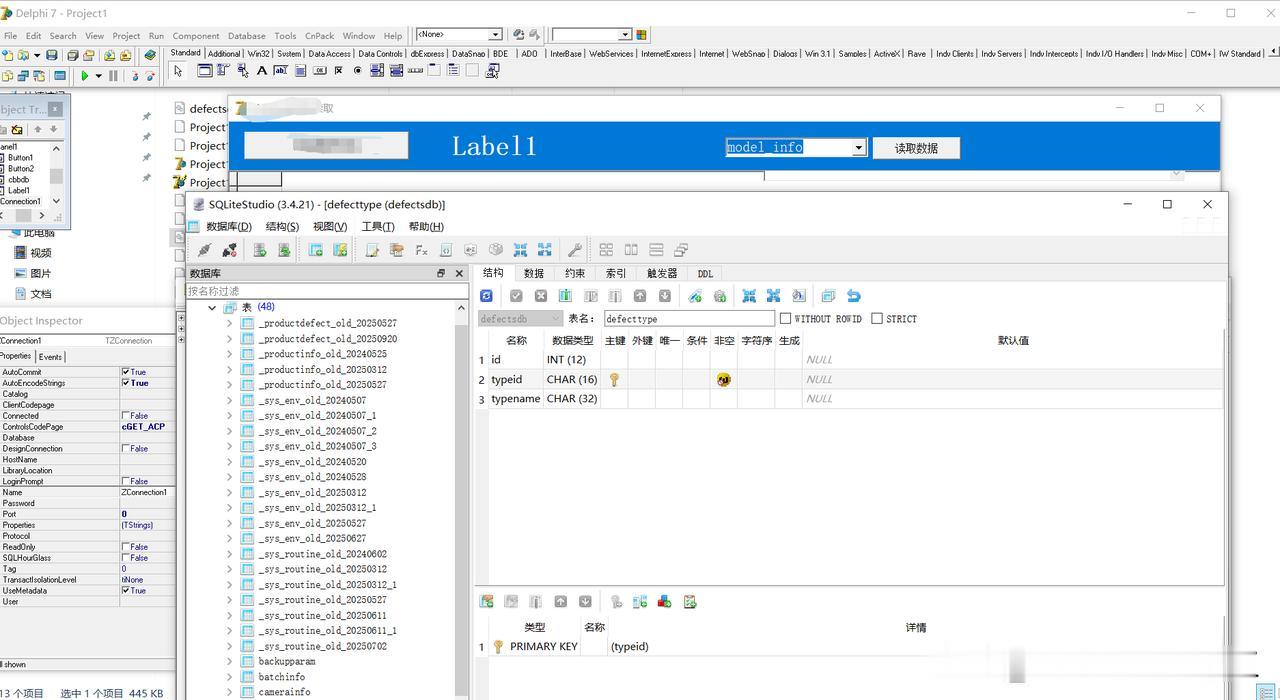This screenshot has height=700, width=1280.
Task: Click the 读取数据 button
Action: click(x=916, y=148)
